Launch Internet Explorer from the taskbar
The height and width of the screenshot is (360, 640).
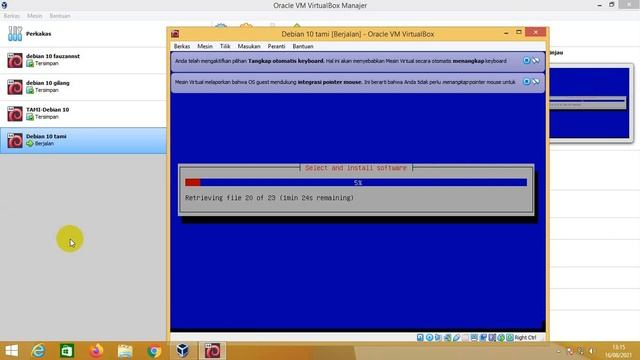point(38,351)
